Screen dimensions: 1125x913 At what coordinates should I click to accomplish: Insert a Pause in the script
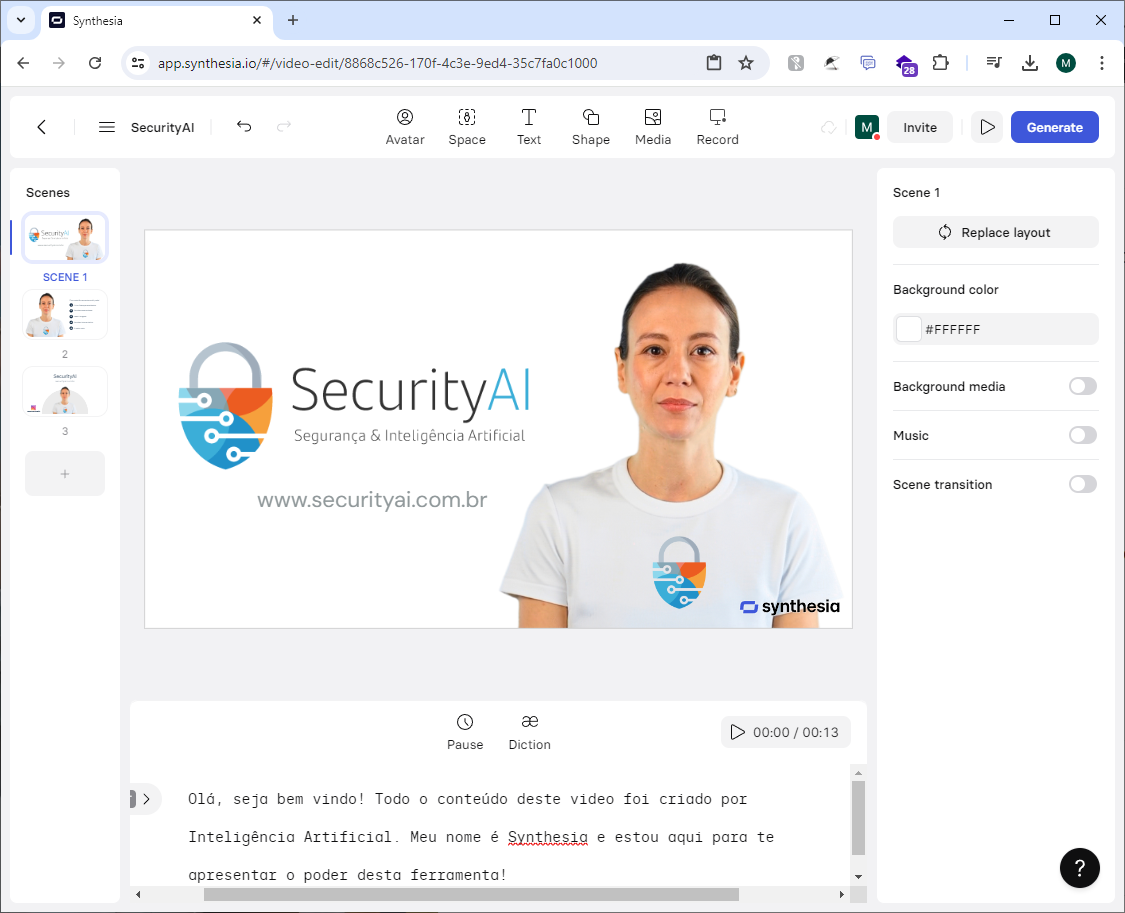[x=465, y=732]
